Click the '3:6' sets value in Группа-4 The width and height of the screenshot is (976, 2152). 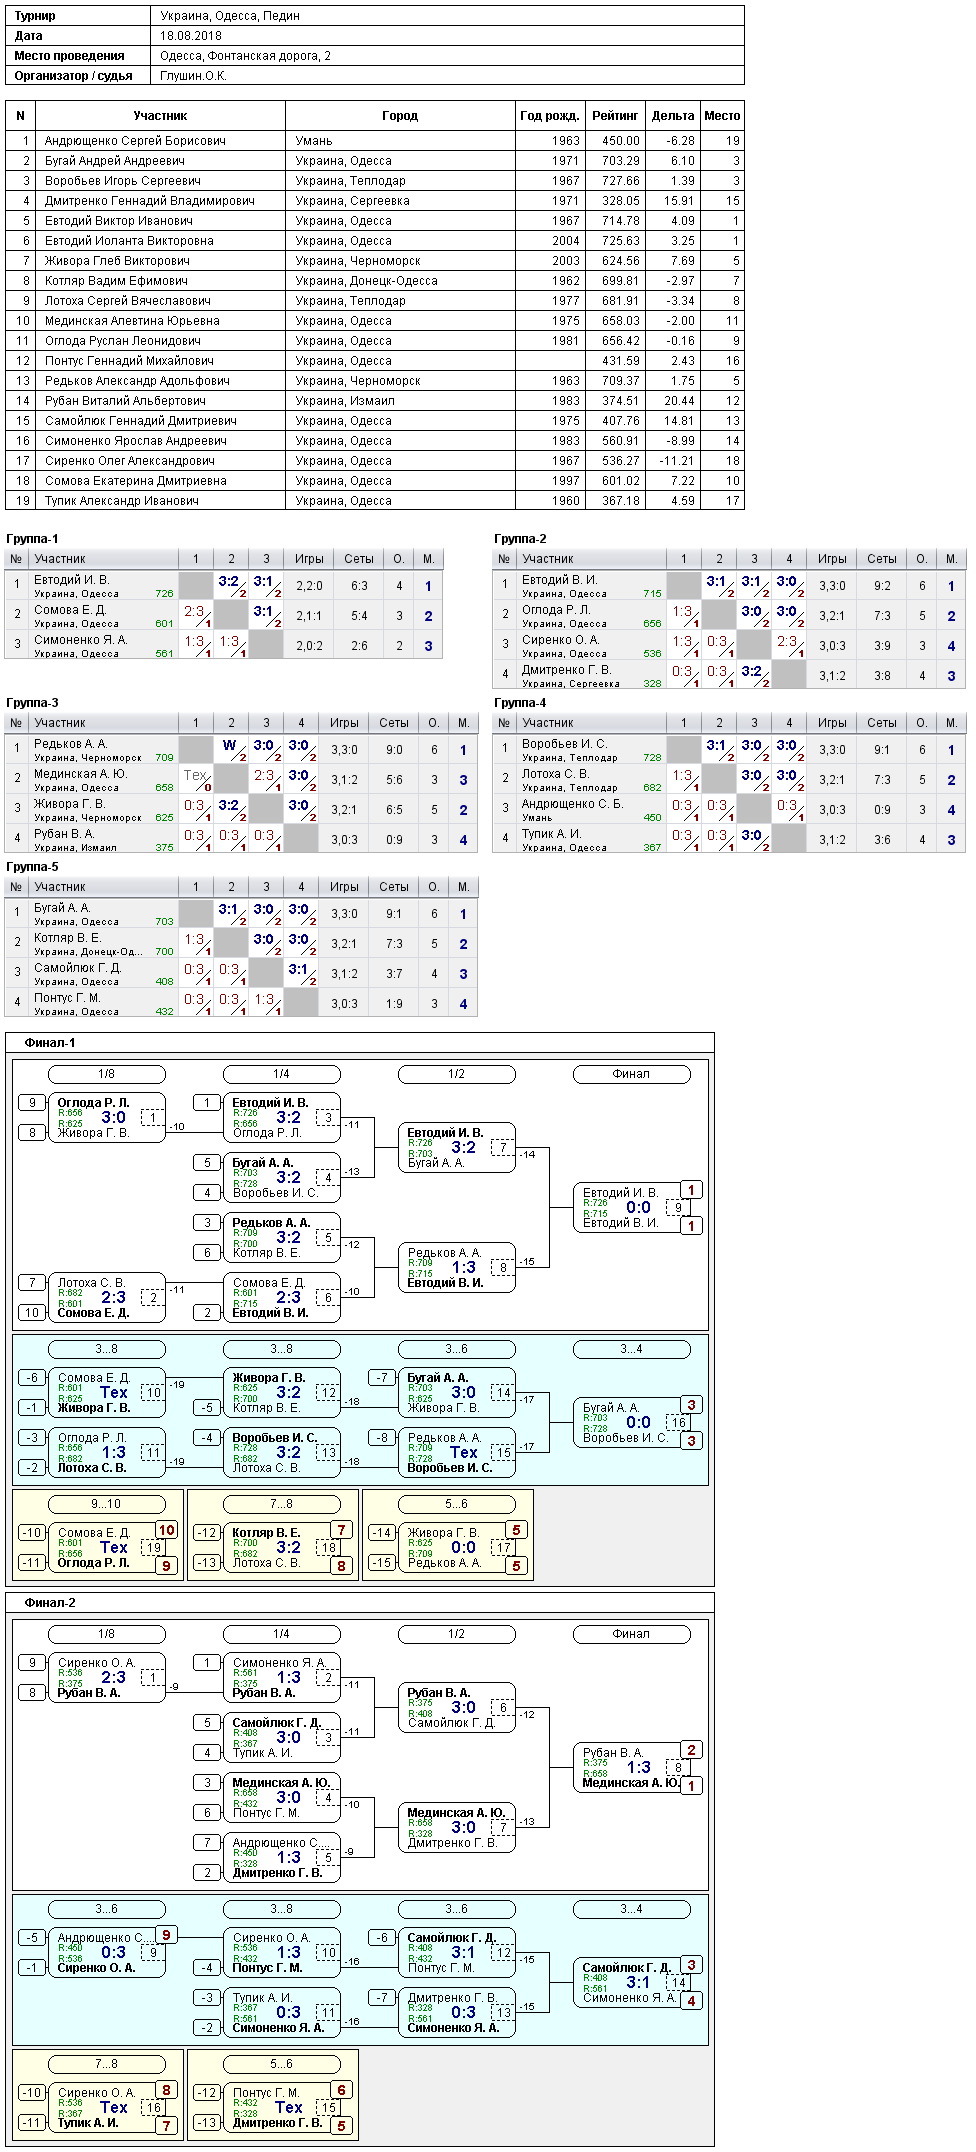point(882,840)
